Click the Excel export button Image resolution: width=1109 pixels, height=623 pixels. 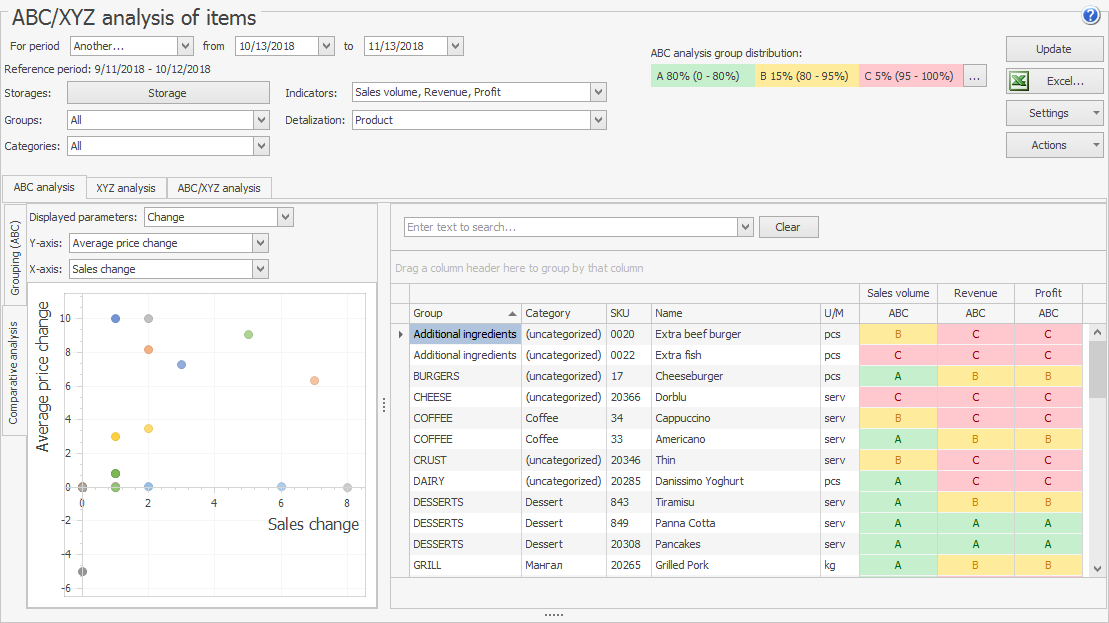pyautogui.click(x=1054, y=81)
